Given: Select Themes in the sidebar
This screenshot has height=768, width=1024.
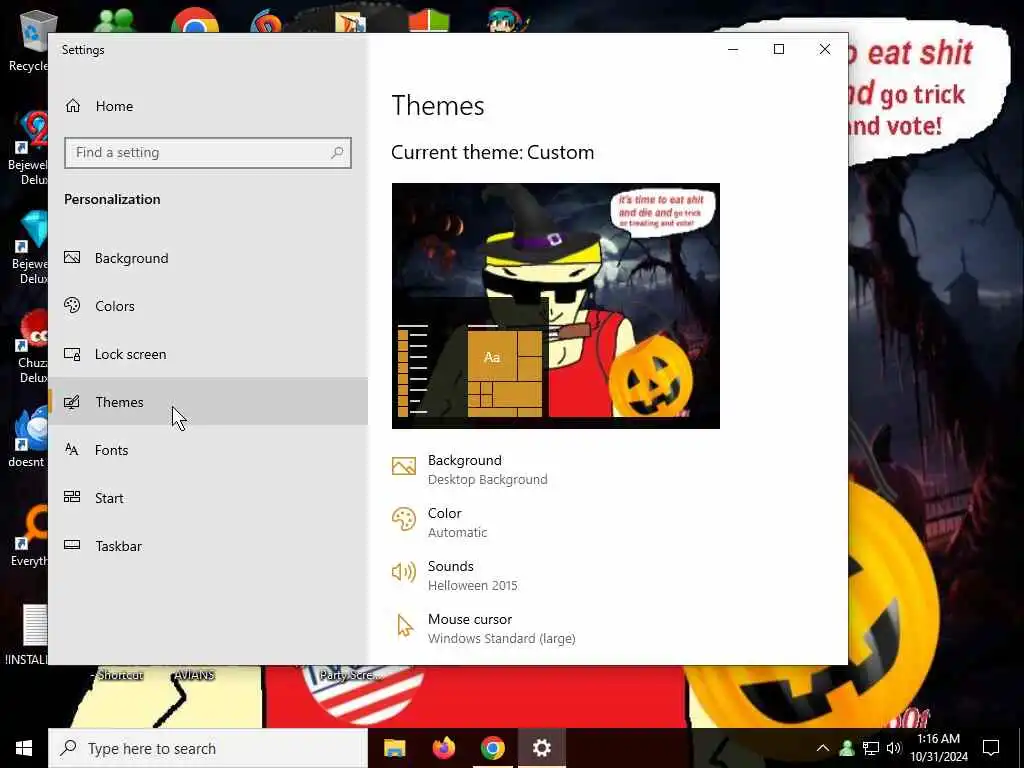Looking at the screenshot, I should (208, 402).
